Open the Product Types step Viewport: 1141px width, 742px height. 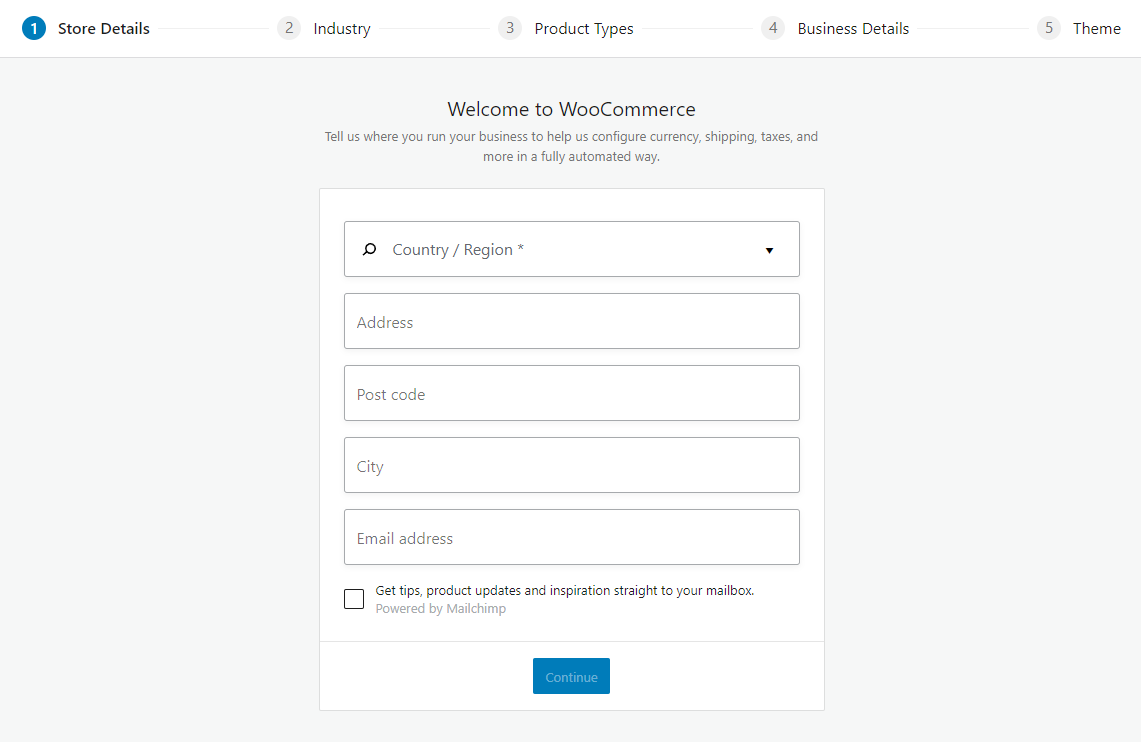(x=584, y=28)
